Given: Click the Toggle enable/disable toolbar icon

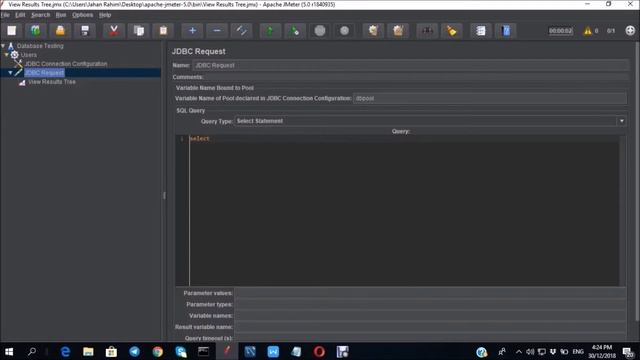Looking at the screenshot, I should (x=241, y=31).
